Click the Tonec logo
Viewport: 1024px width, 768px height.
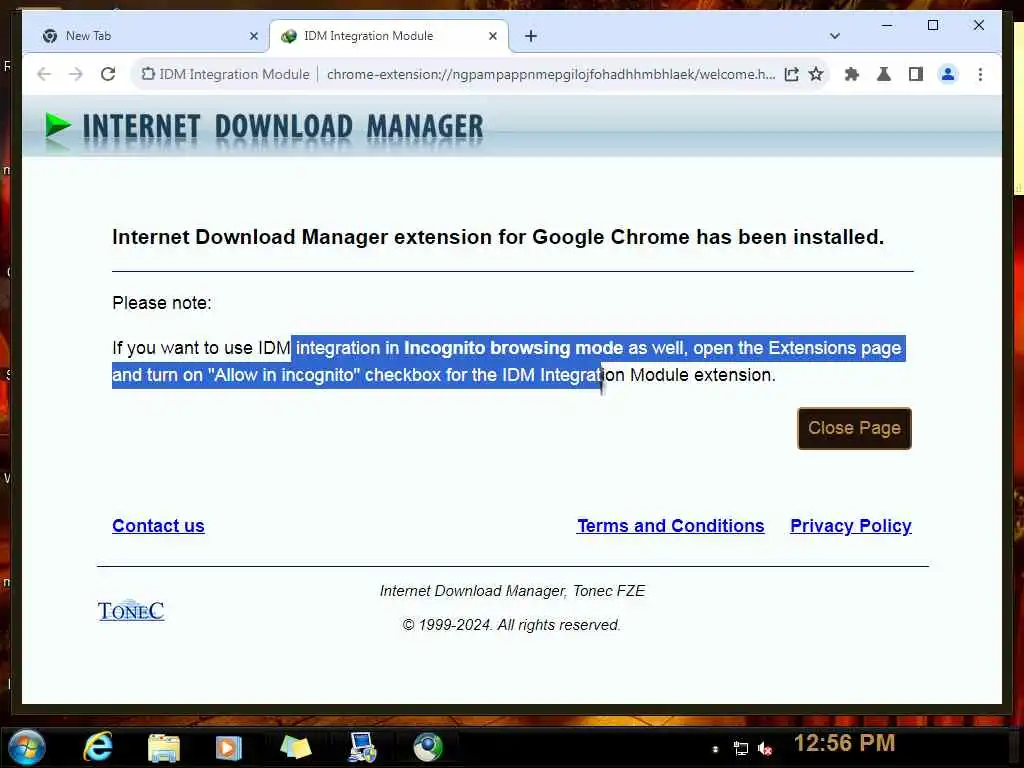pyautogui.click(x=131, y=611)
